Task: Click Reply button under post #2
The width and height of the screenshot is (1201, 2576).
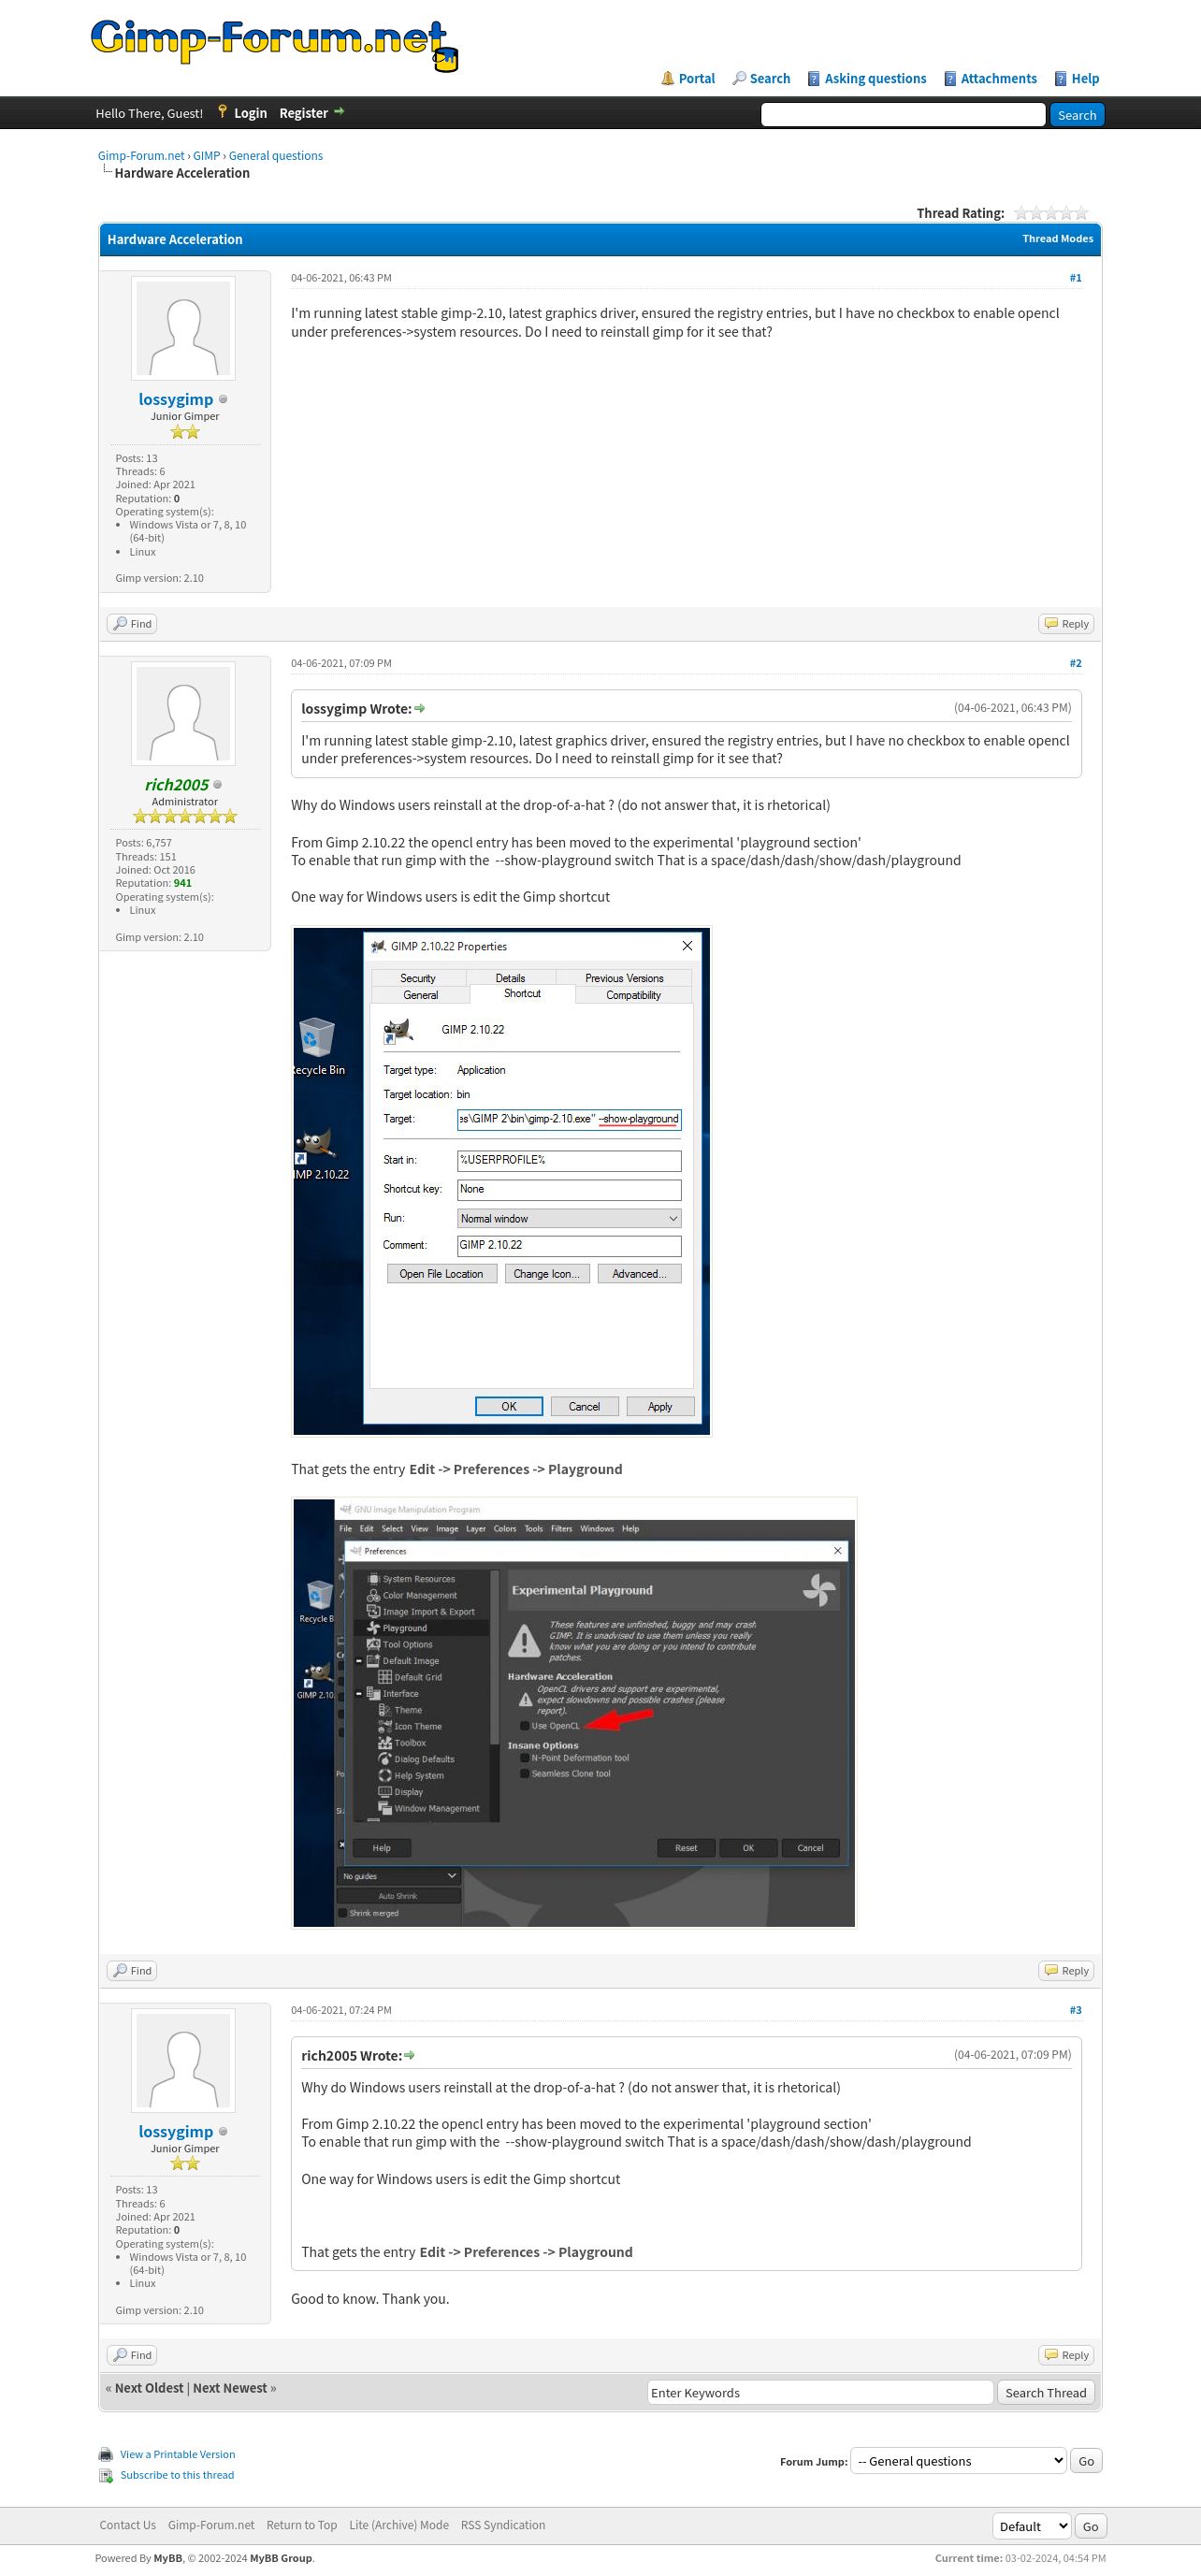Action: tap(1066, 1971)
